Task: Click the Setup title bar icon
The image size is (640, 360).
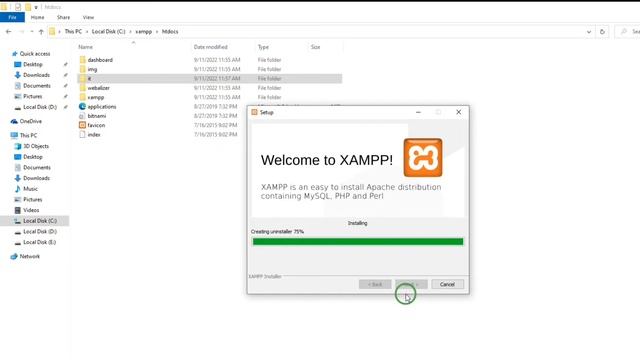Action: [254, 112]
